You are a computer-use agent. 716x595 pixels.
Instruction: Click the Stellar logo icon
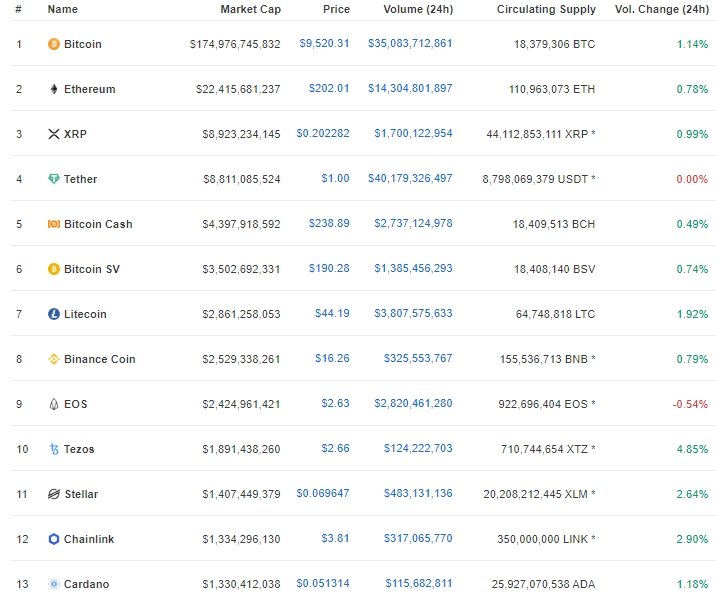[54, 494]
